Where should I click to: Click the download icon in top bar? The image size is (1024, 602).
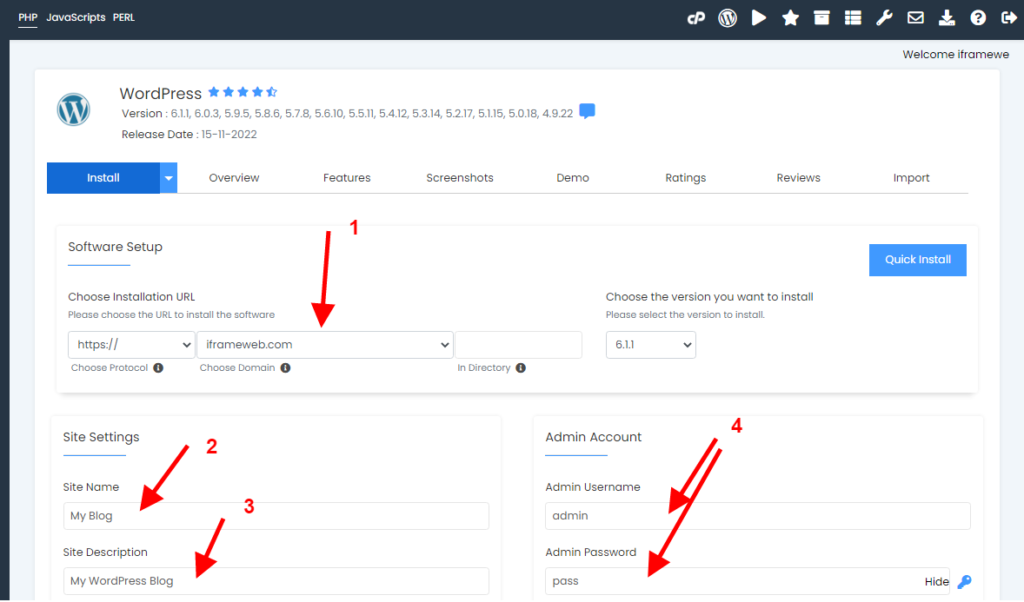(x=947, y=18)
